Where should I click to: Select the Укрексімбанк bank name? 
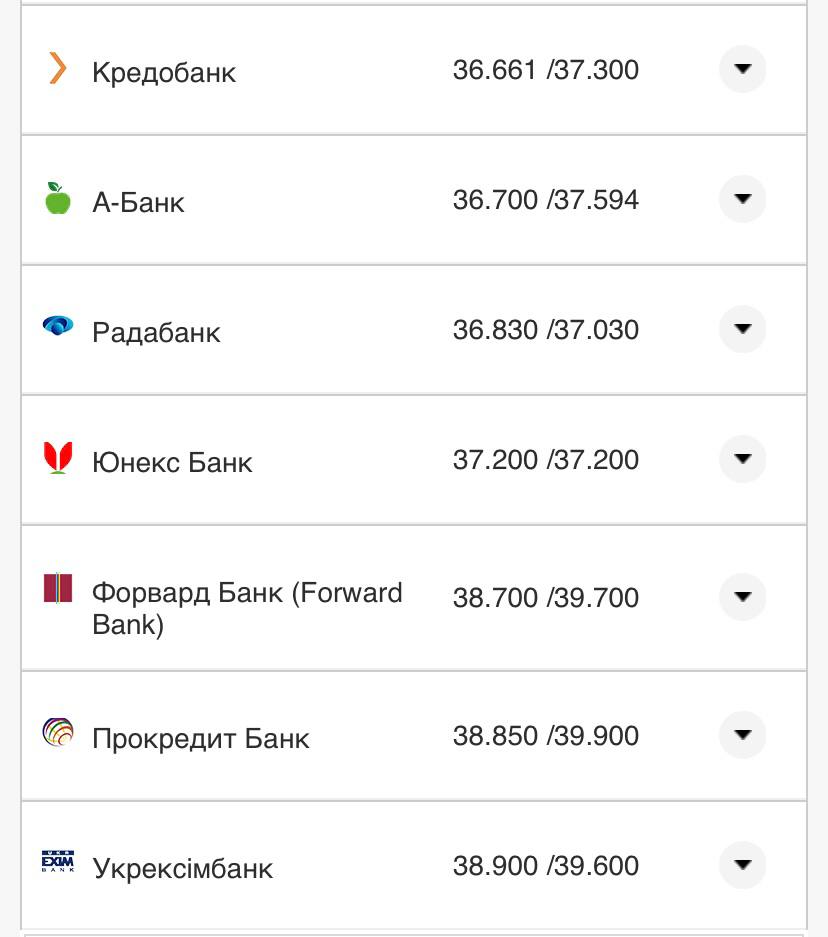tap(182, 868)
